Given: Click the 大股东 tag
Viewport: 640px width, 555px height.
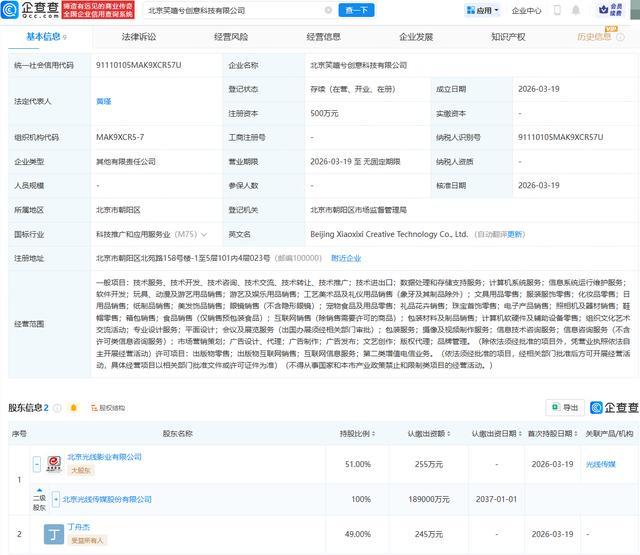Looking at the screenshot, I should coord(81,471).
